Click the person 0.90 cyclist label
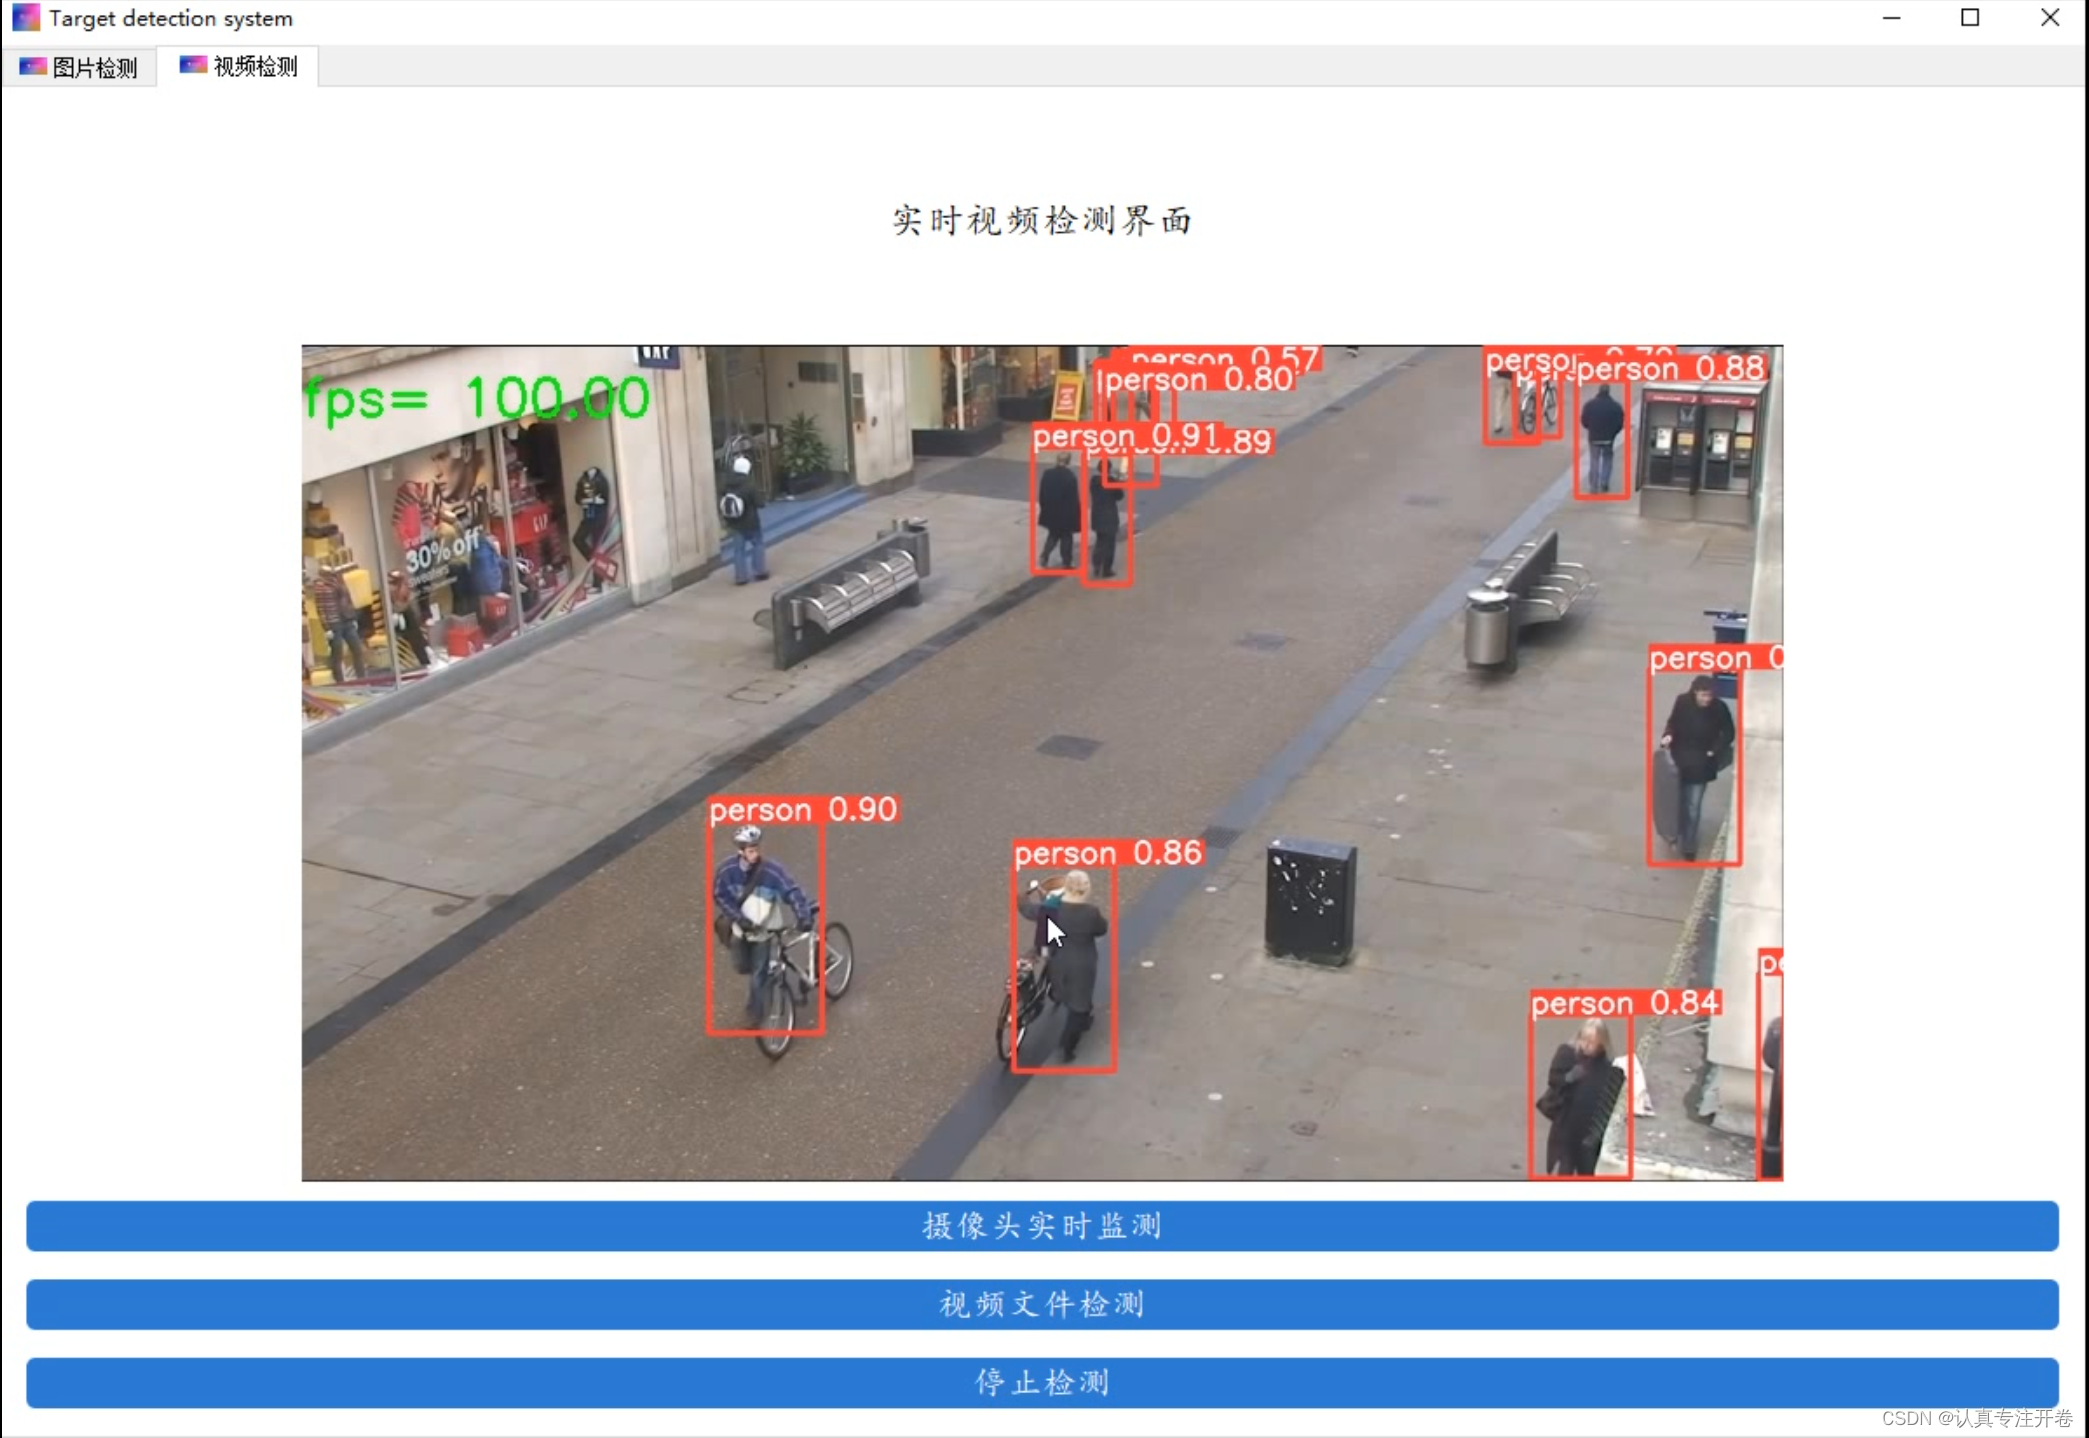This screenshot has width=2089, height=1438. click(803, 809)
